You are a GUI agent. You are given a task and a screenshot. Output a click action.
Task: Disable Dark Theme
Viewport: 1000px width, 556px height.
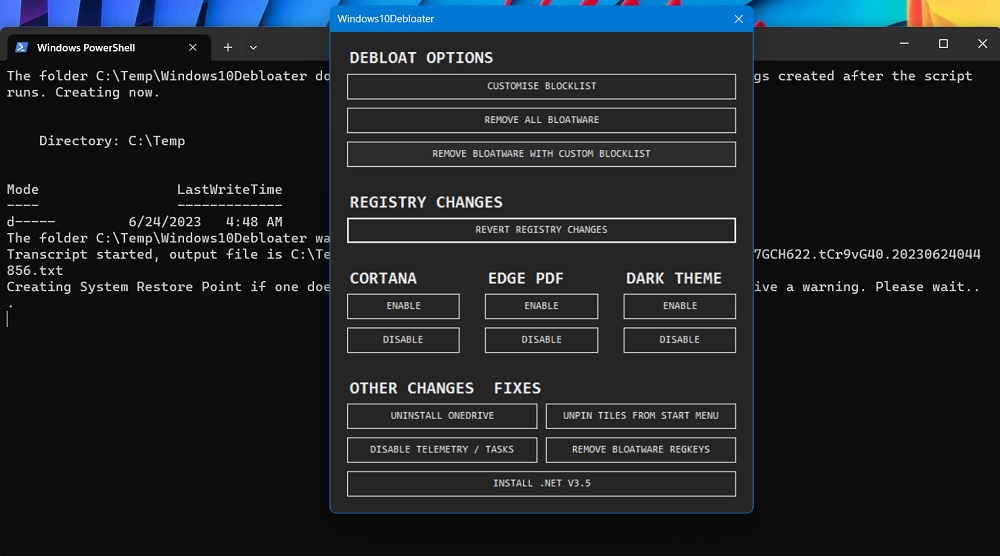click(679, 340)
